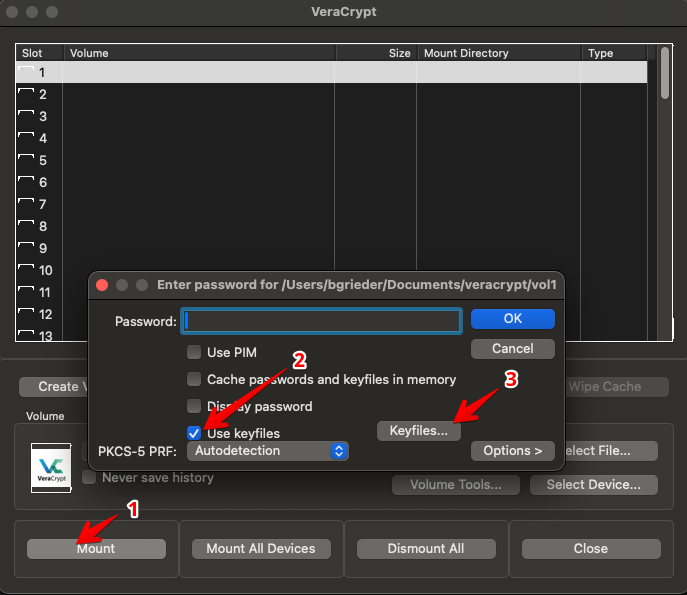Confirm the password with the OK button
This screenshot has height=595, width=687.
(513, 319)
